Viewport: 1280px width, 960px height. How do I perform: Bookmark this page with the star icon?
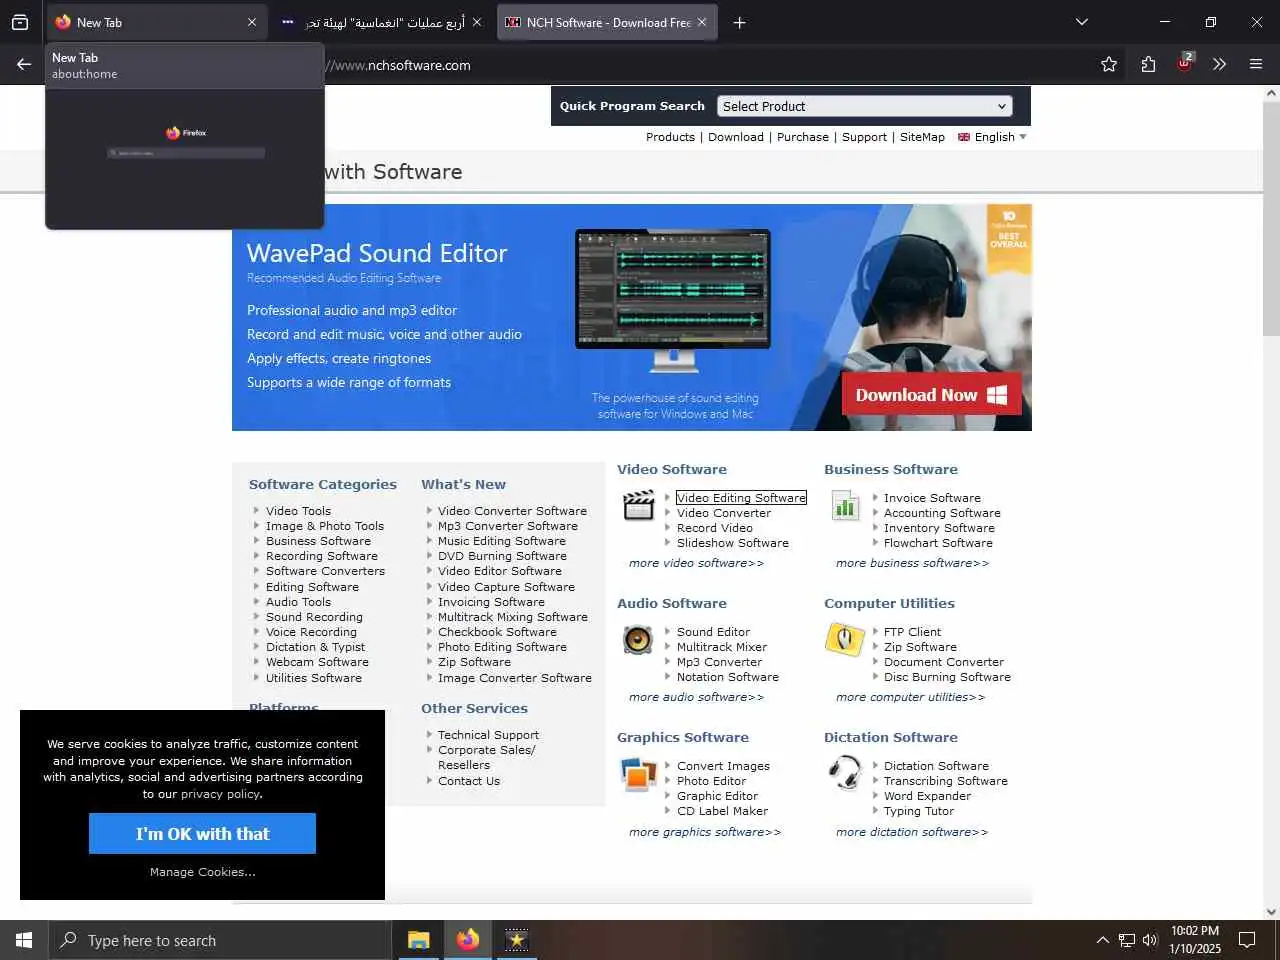(x=1109, y=64)
